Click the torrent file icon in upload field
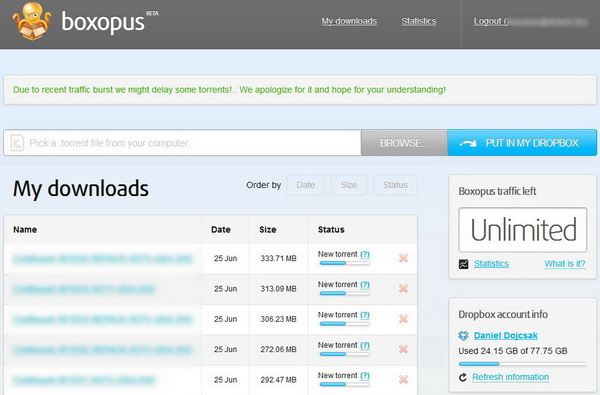Screen dimensions: 600x395 [17, 143]
